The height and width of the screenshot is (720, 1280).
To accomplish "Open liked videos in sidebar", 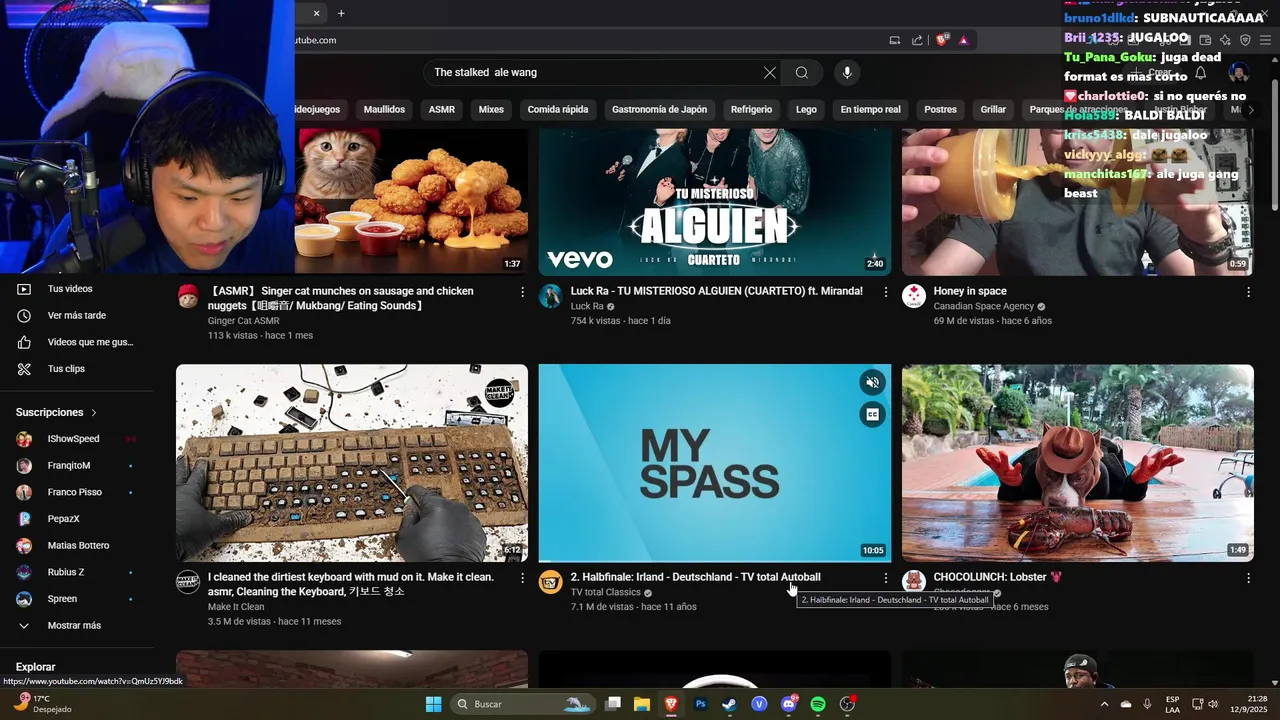I will [77, 342].
